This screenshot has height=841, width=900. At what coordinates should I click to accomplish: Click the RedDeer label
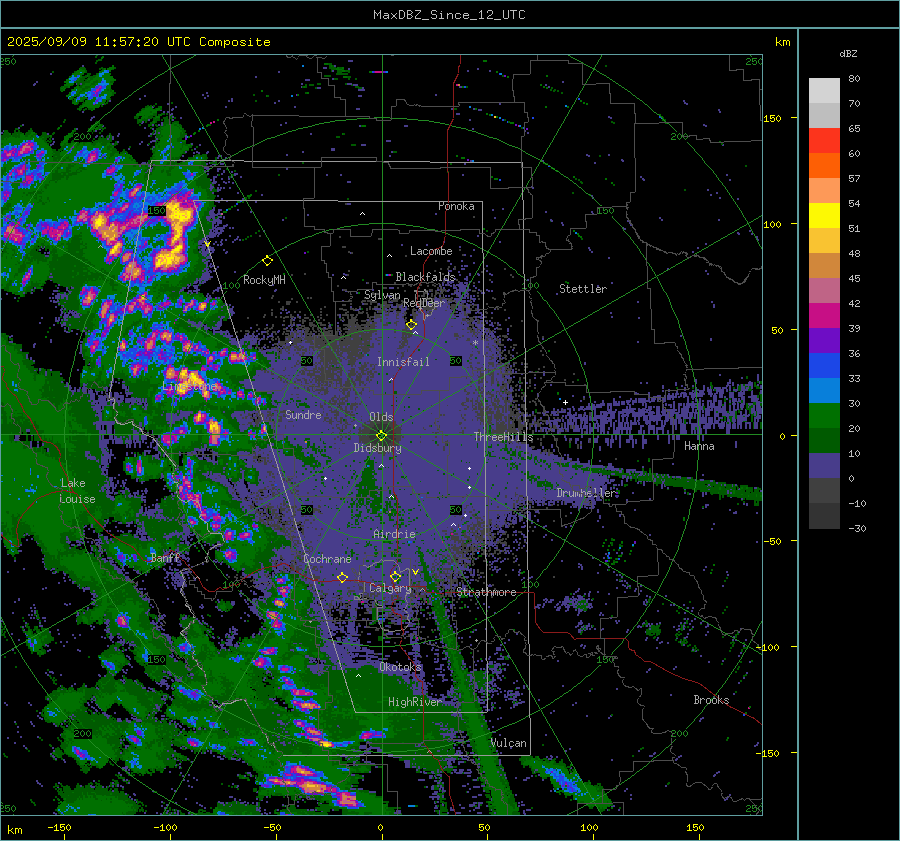[424, 303]
